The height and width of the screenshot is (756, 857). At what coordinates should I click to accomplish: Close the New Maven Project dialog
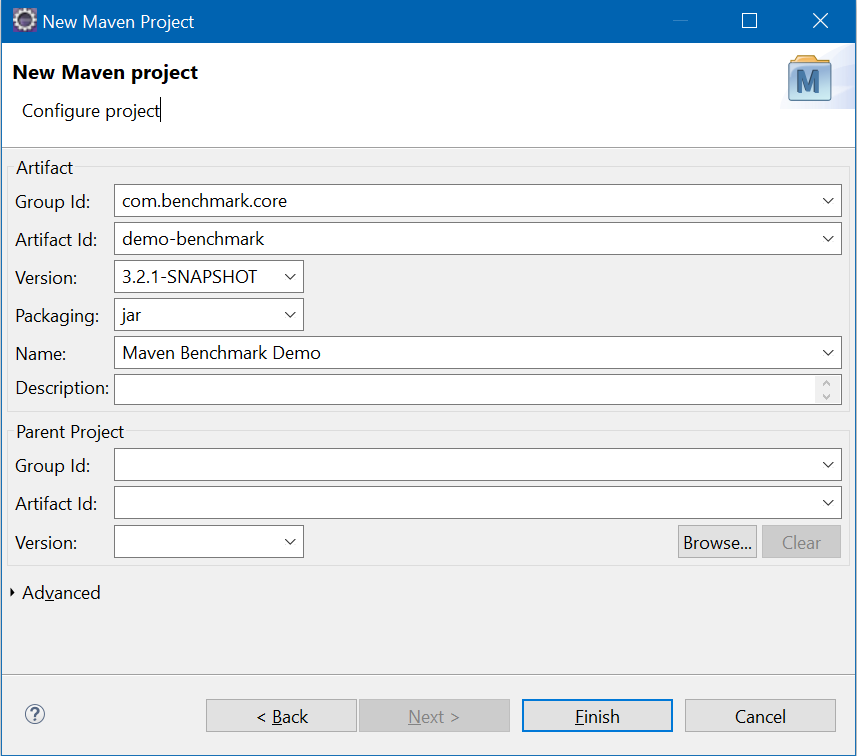tap(820, 21)
